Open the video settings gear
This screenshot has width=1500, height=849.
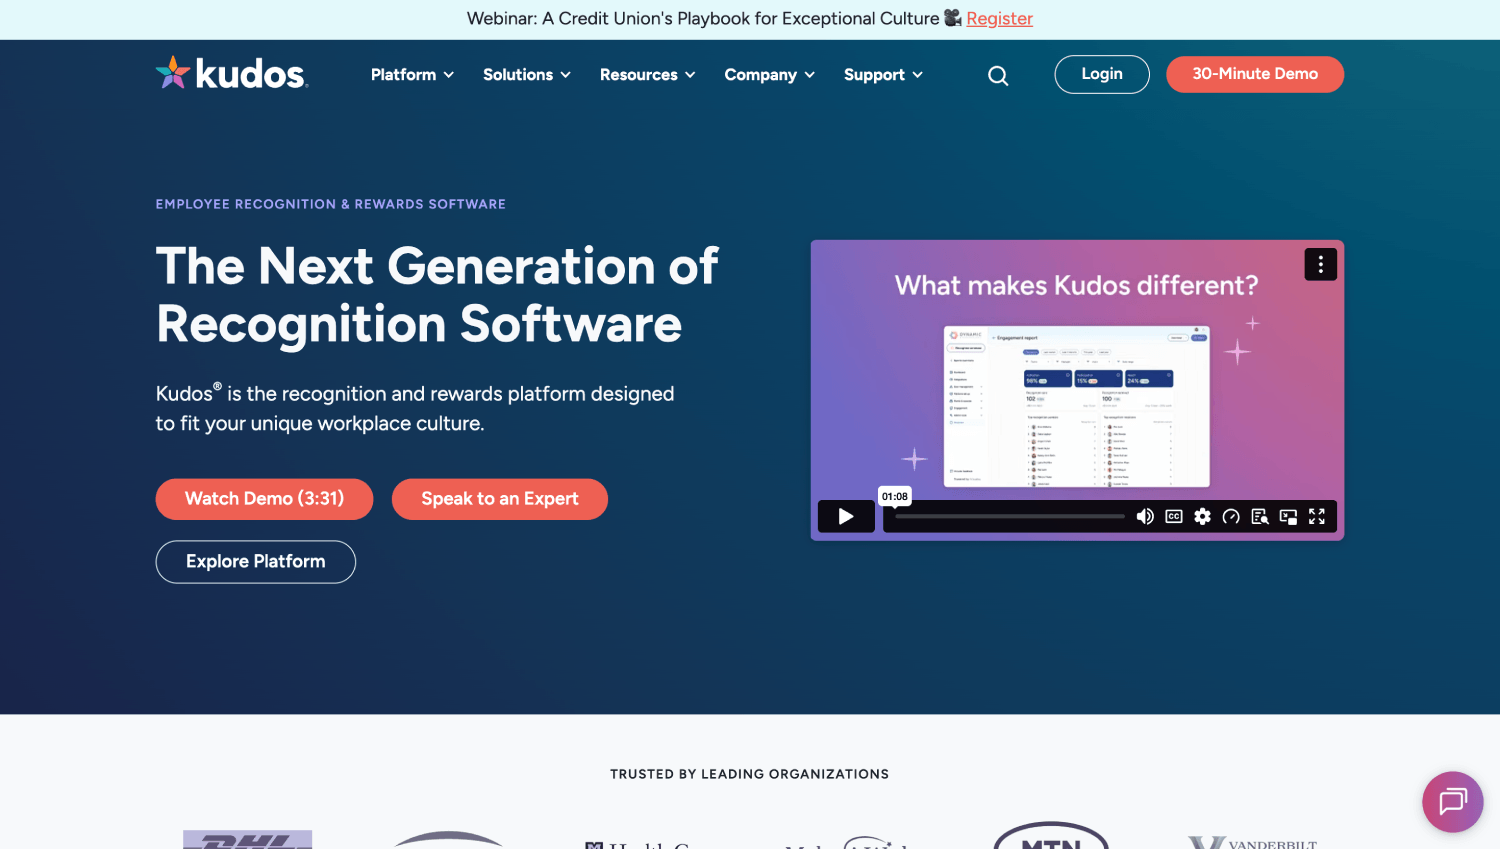[x=1203, y=516]
